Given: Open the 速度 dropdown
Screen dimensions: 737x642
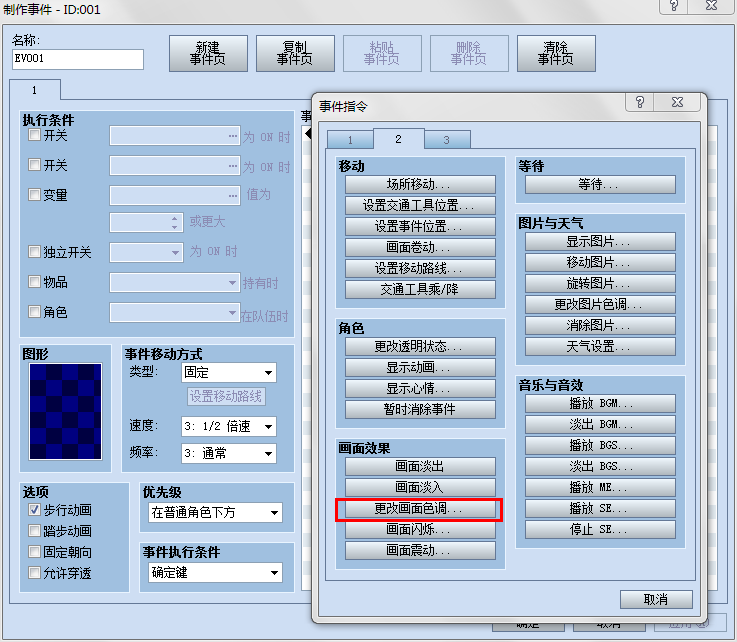Looking at the screenshot, I should (228, 427).
